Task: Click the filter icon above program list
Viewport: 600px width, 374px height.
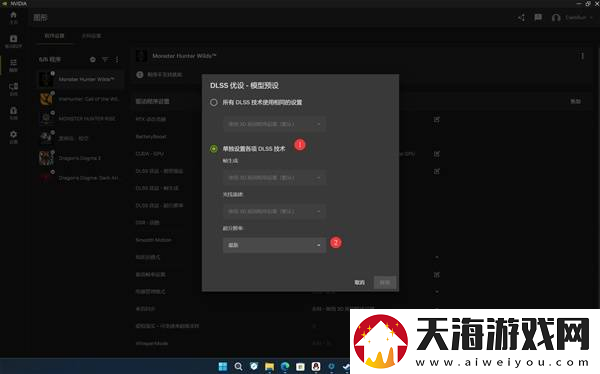Action: (105, 59)
